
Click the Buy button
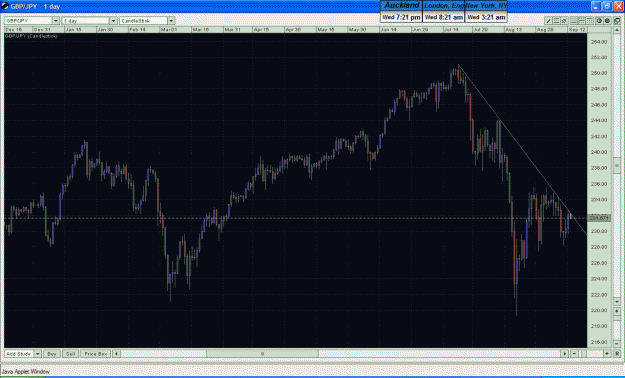click(x=52, y=354)
